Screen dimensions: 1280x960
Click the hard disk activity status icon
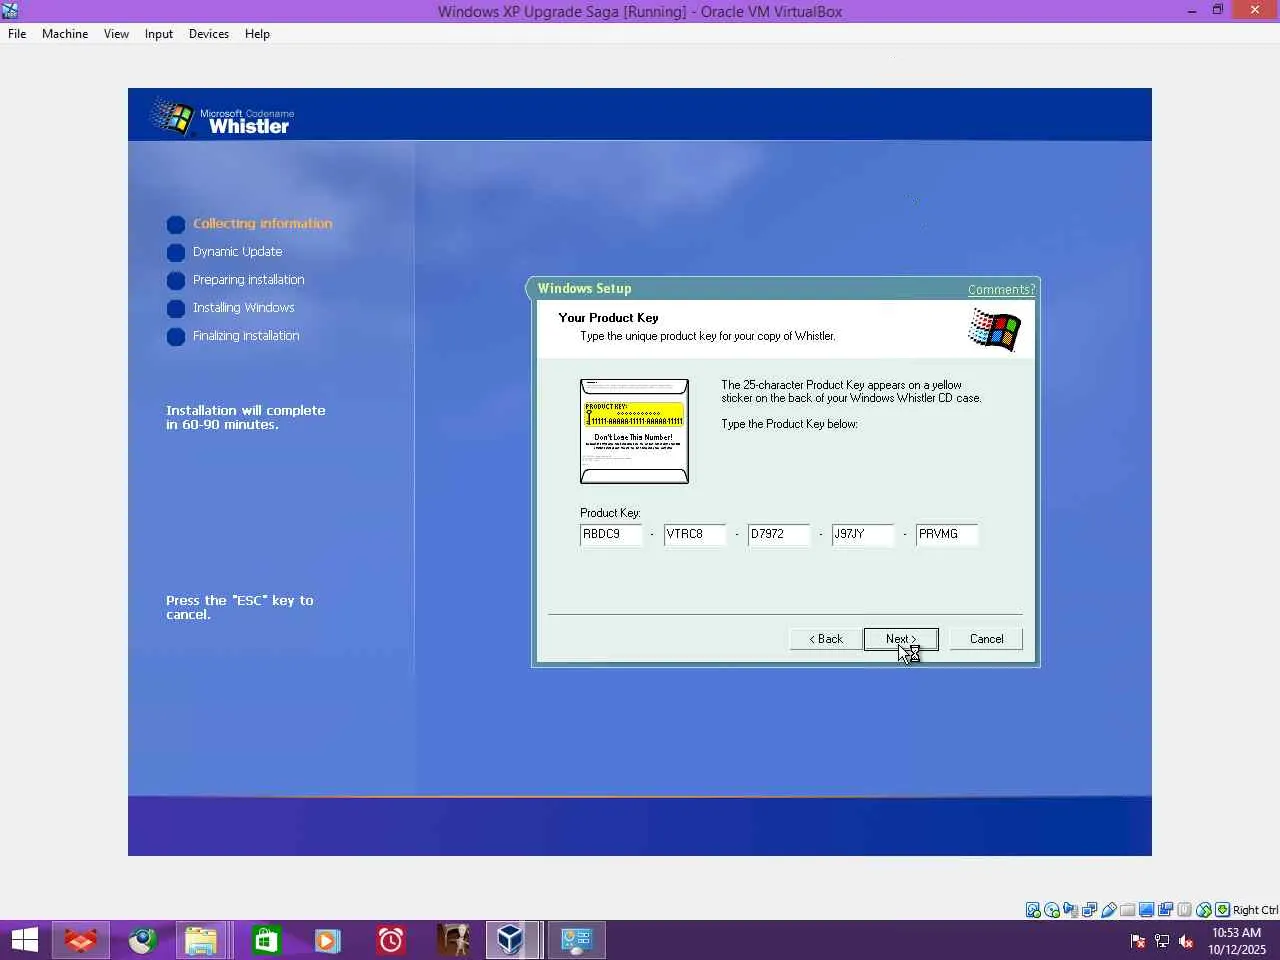(1033, 910)
